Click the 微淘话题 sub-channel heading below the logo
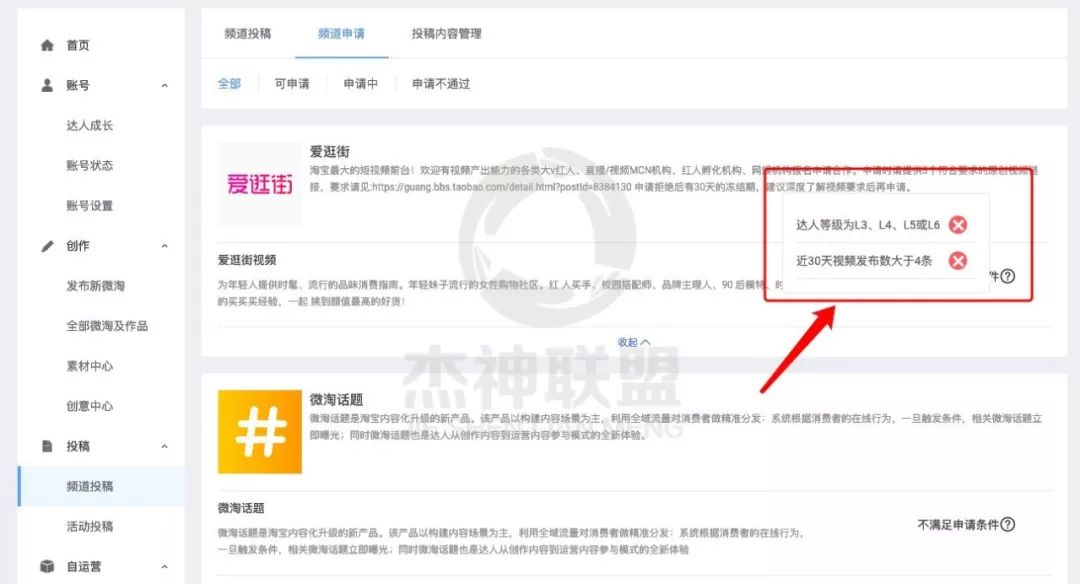The image size is (1080, 584). point(241,508)
